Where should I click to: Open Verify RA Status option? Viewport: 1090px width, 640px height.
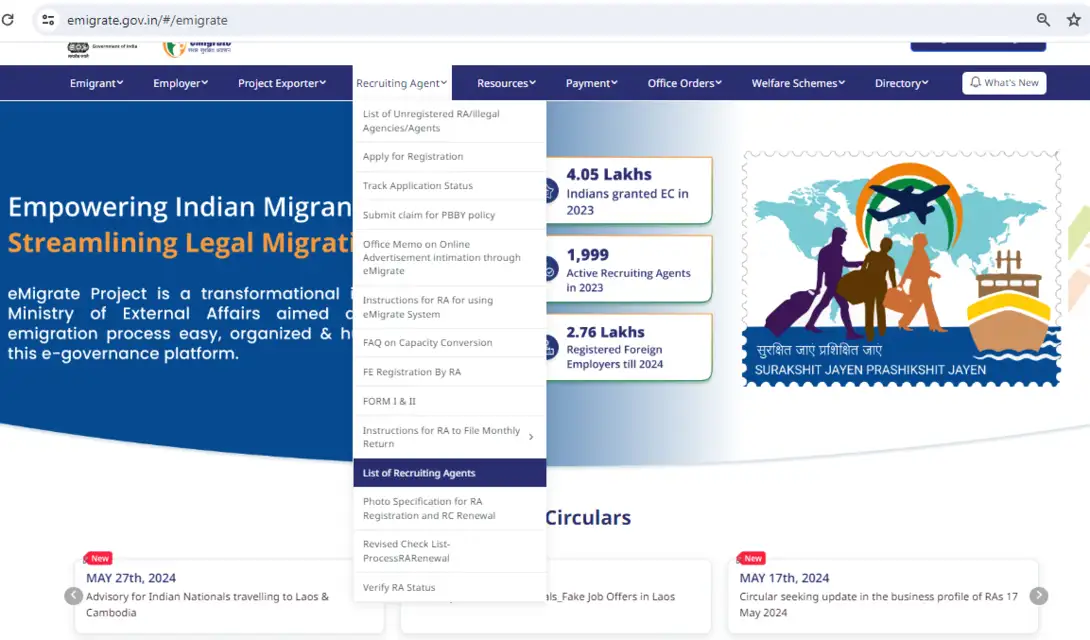[x=399, y=588]
